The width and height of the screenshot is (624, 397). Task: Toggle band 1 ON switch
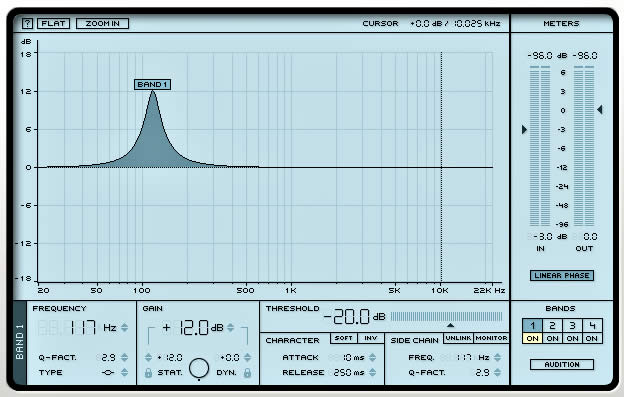[532, 339]
